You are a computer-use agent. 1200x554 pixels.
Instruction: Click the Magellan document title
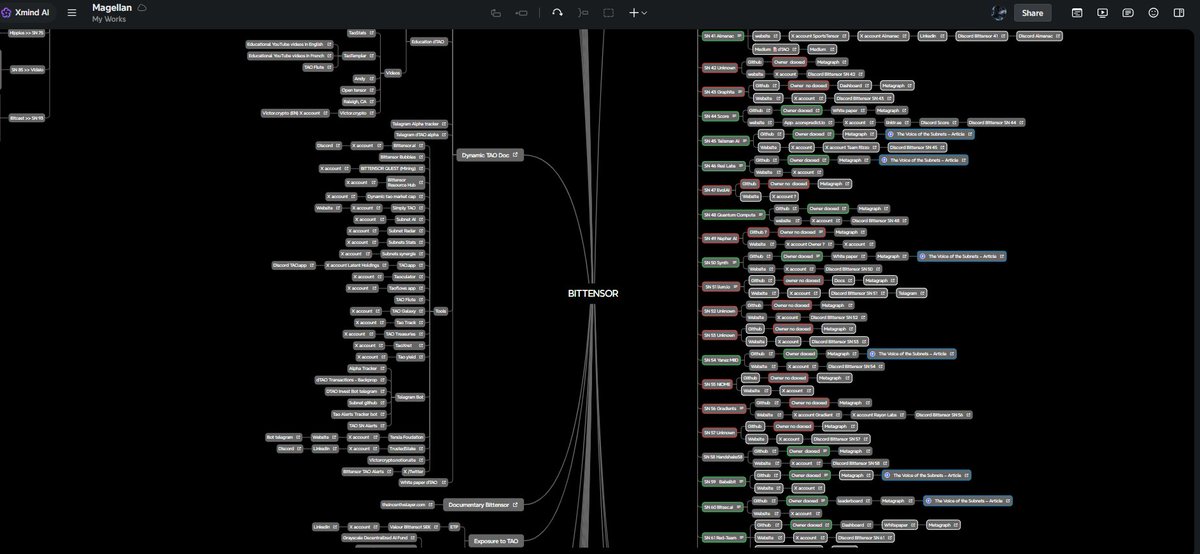112,7
